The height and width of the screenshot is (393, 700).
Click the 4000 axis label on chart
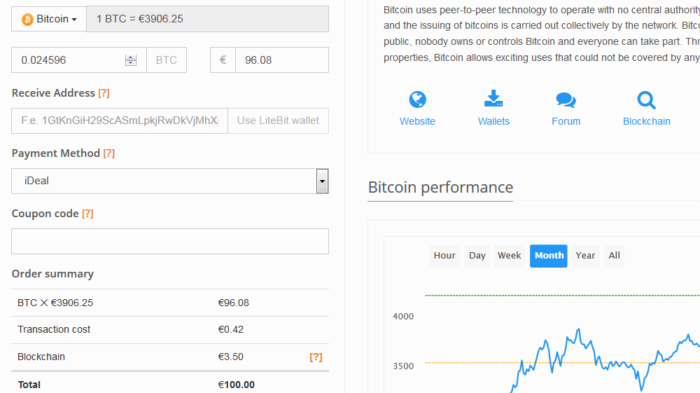(x=403, y=317)
